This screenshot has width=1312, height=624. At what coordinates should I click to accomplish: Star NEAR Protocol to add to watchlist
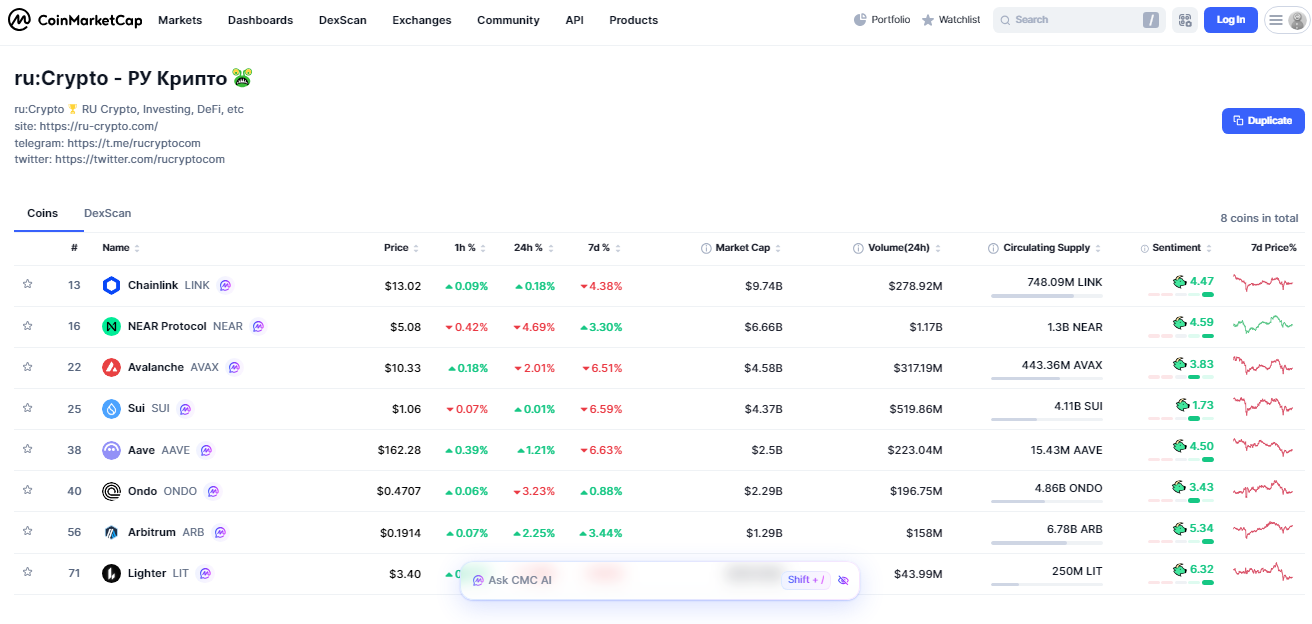click(28, 326)
